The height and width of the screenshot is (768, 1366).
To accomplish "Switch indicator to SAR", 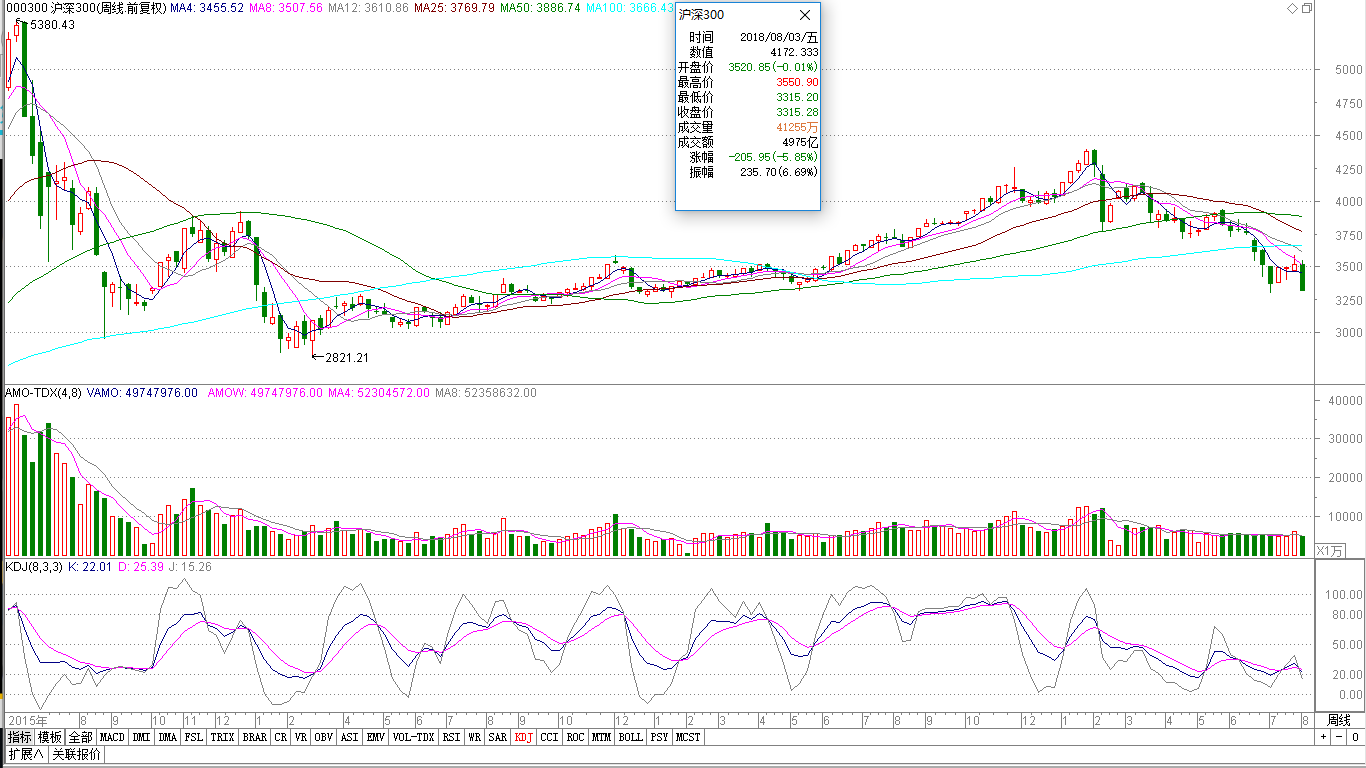I will click(x=498, y=738).
